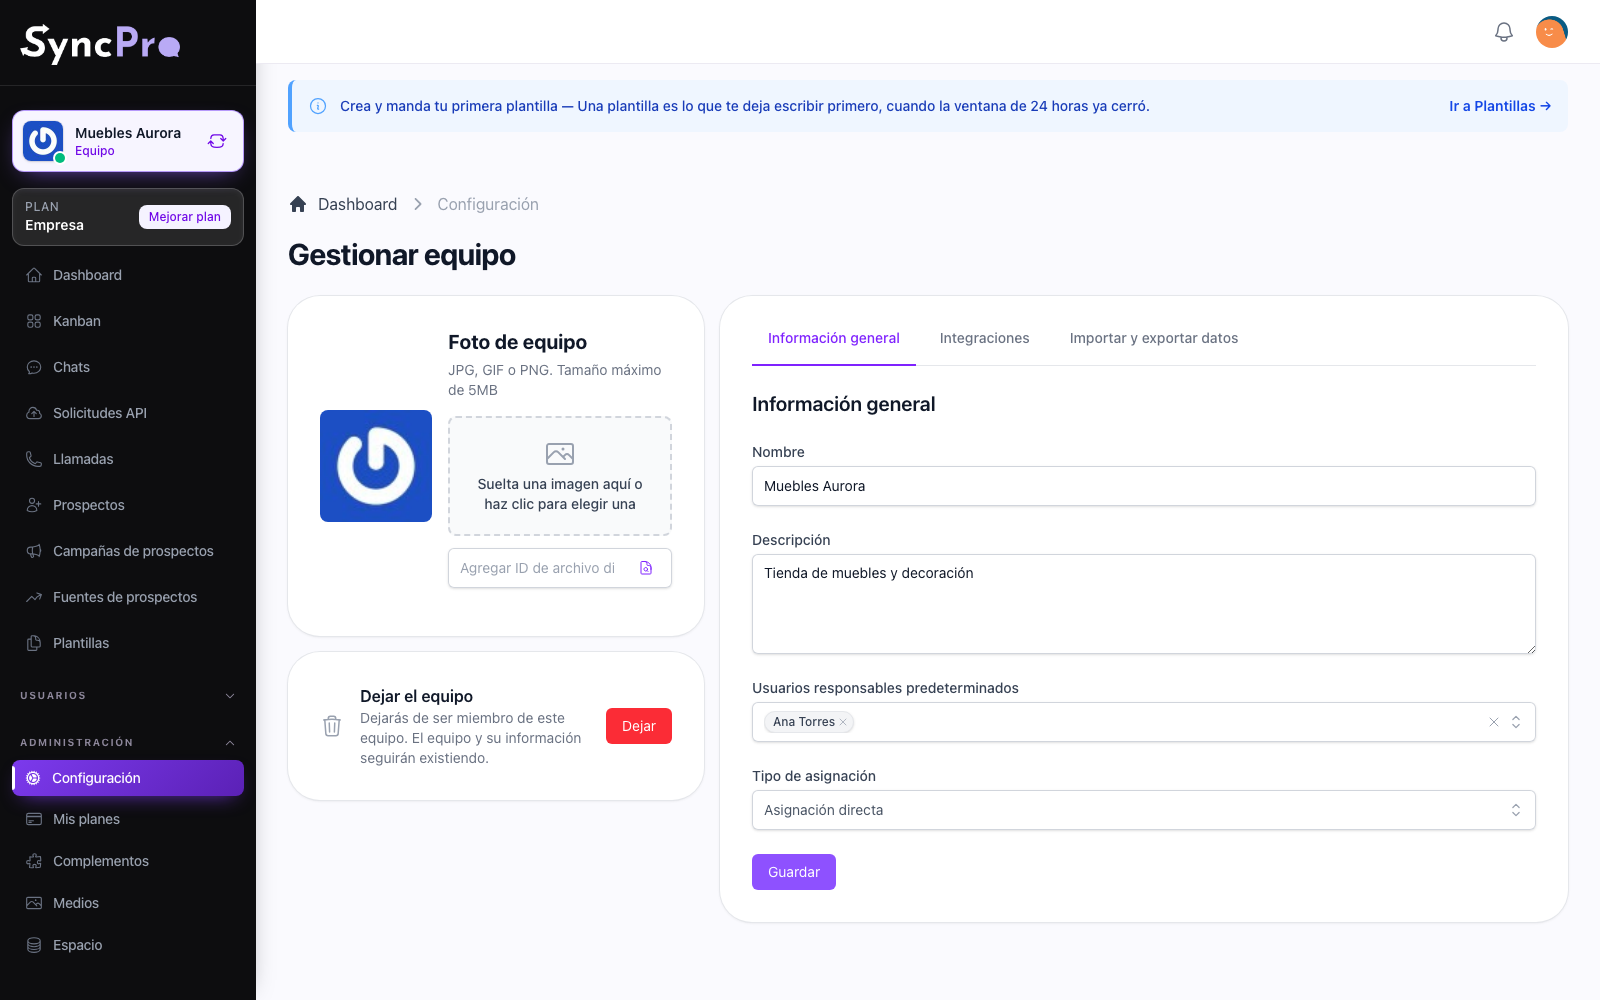Switch team using the Muebles Aurora refresh icon
The height and width of the screenshot is (1000, 1600).
click(217, 141)
